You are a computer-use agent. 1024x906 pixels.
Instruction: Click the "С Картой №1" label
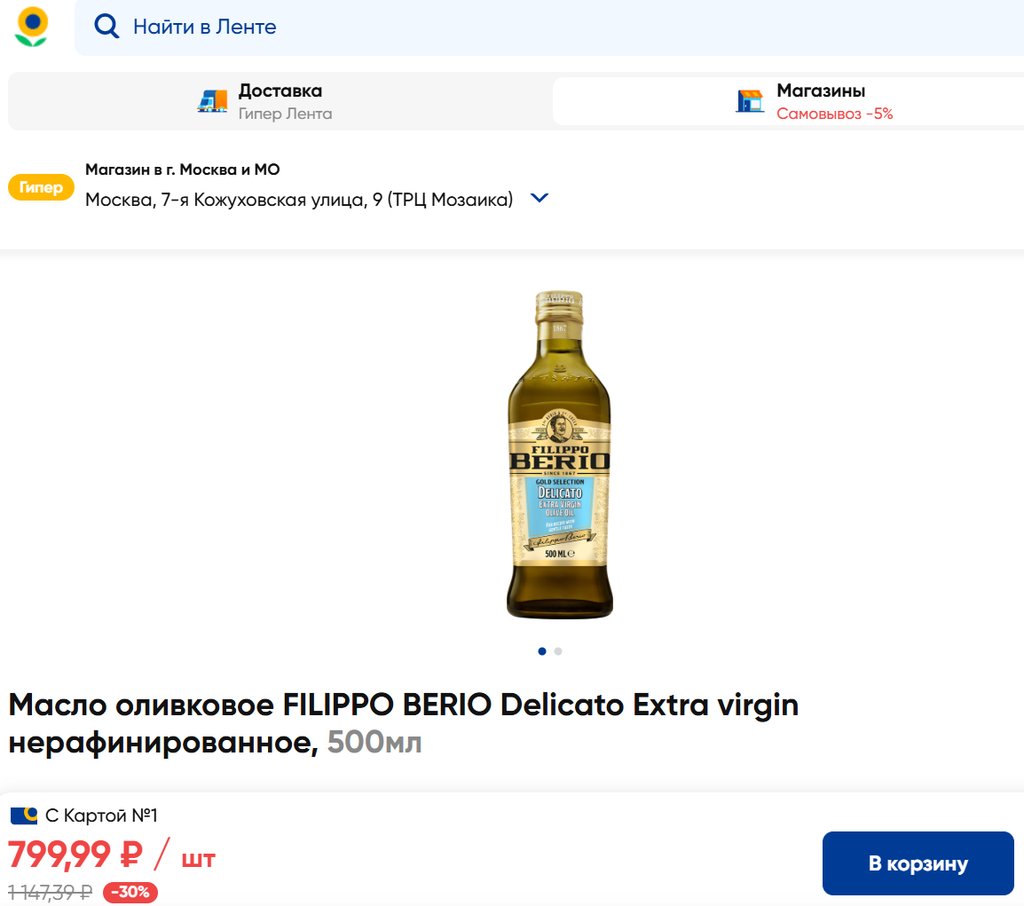click(x=101, y=815)
